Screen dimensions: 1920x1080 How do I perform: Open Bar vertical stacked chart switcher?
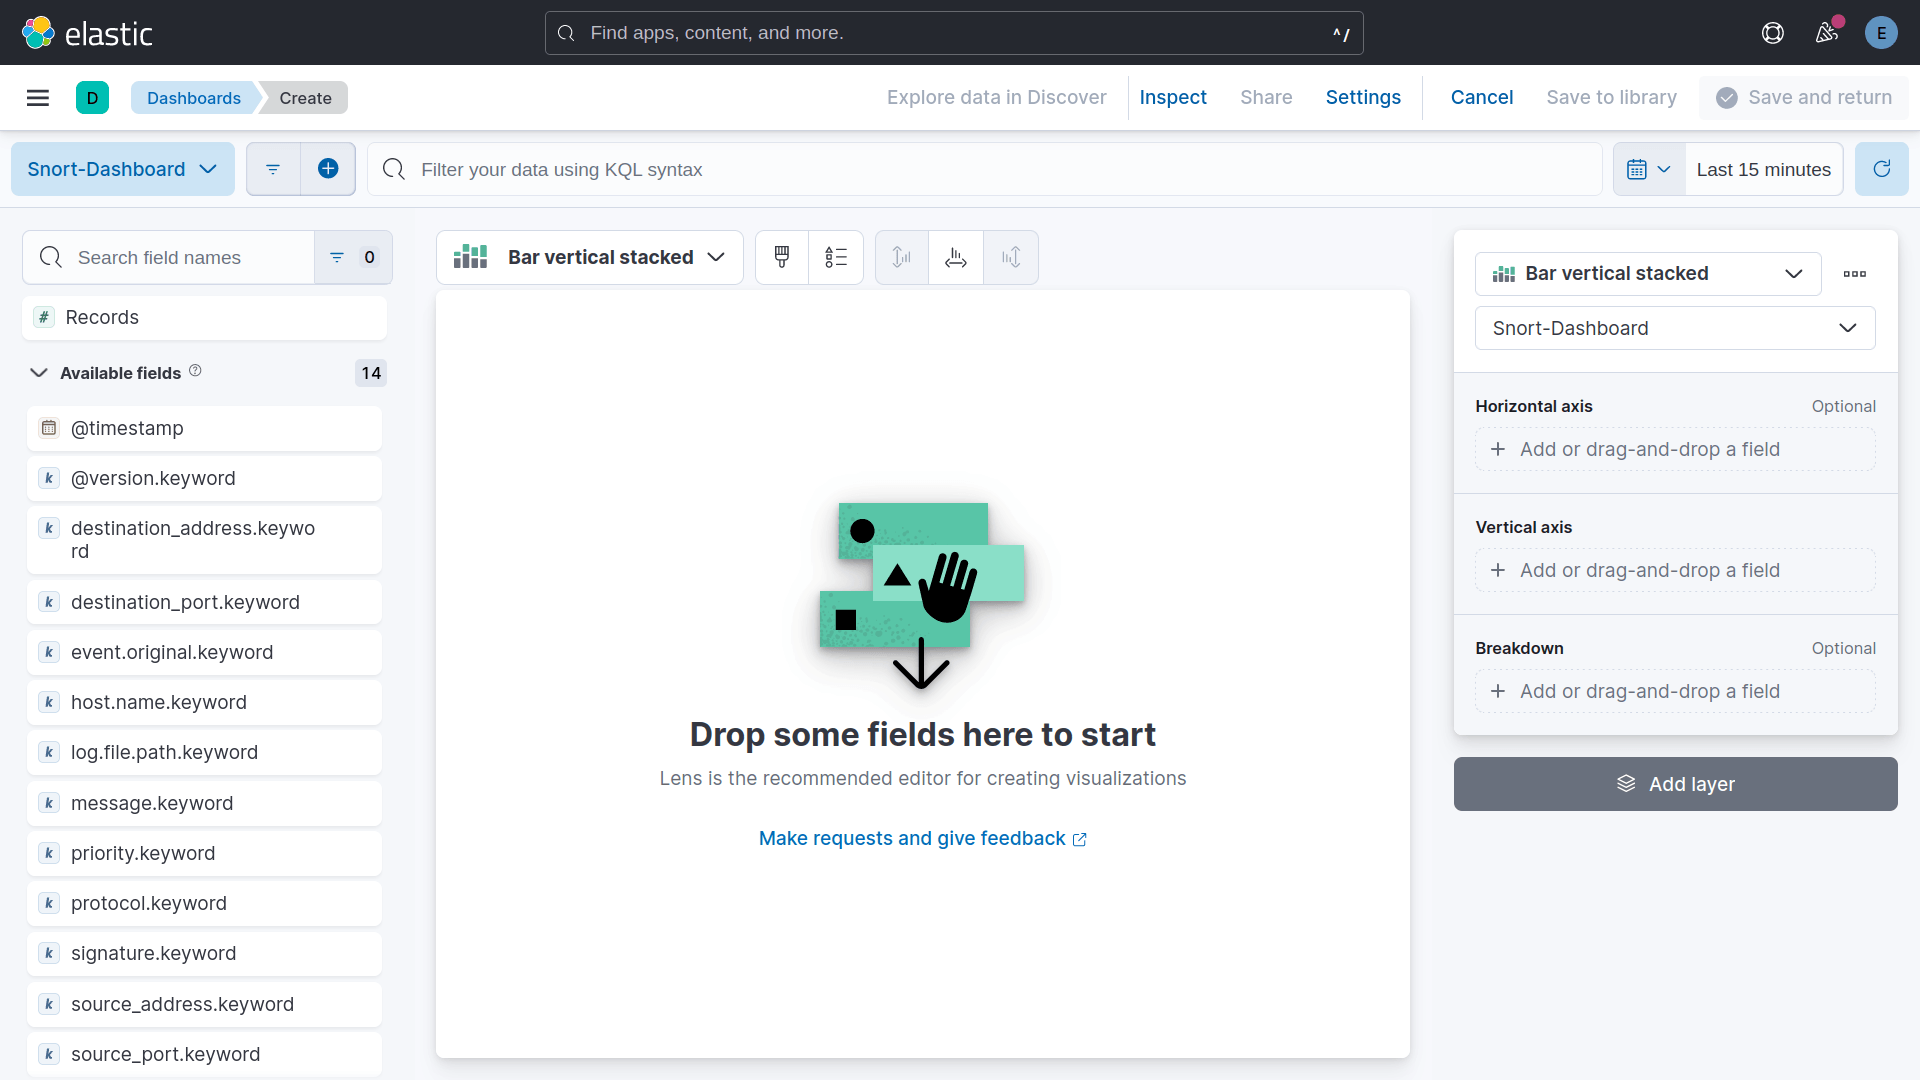[x=590, y=257]
